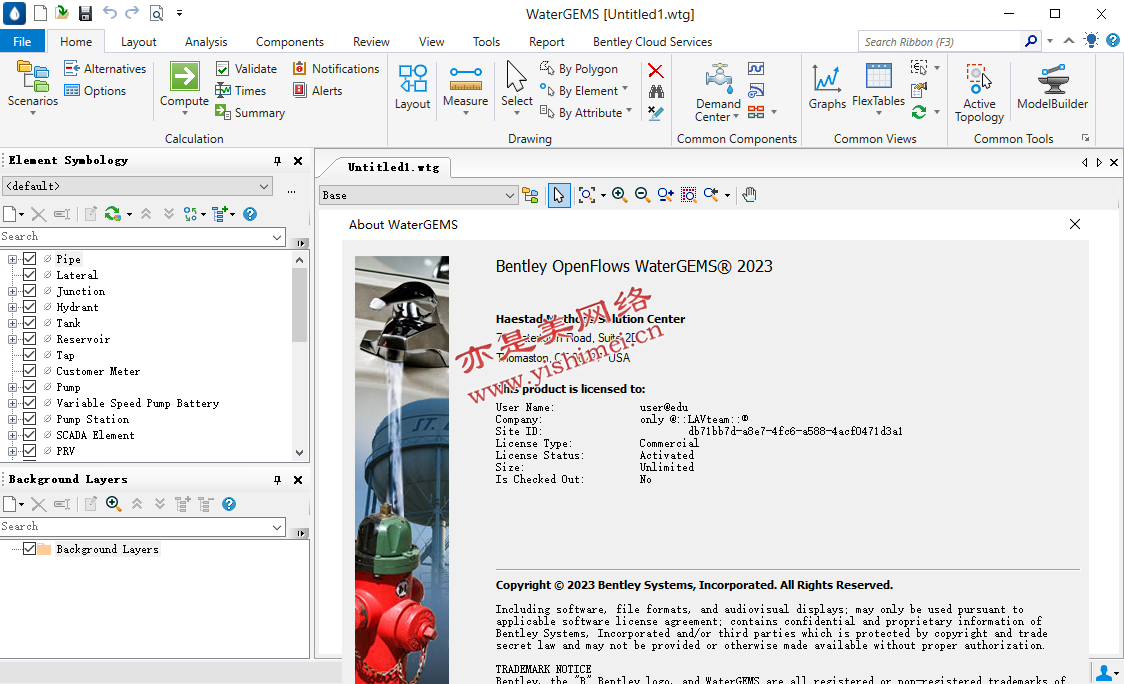Open calculation Options

95,91
